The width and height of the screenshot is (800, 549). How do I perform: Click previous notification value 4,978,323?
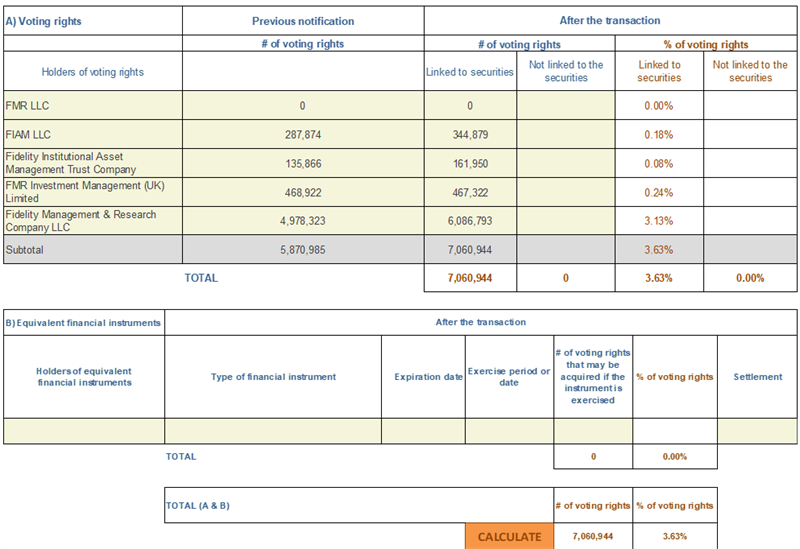tap(303, 221)
